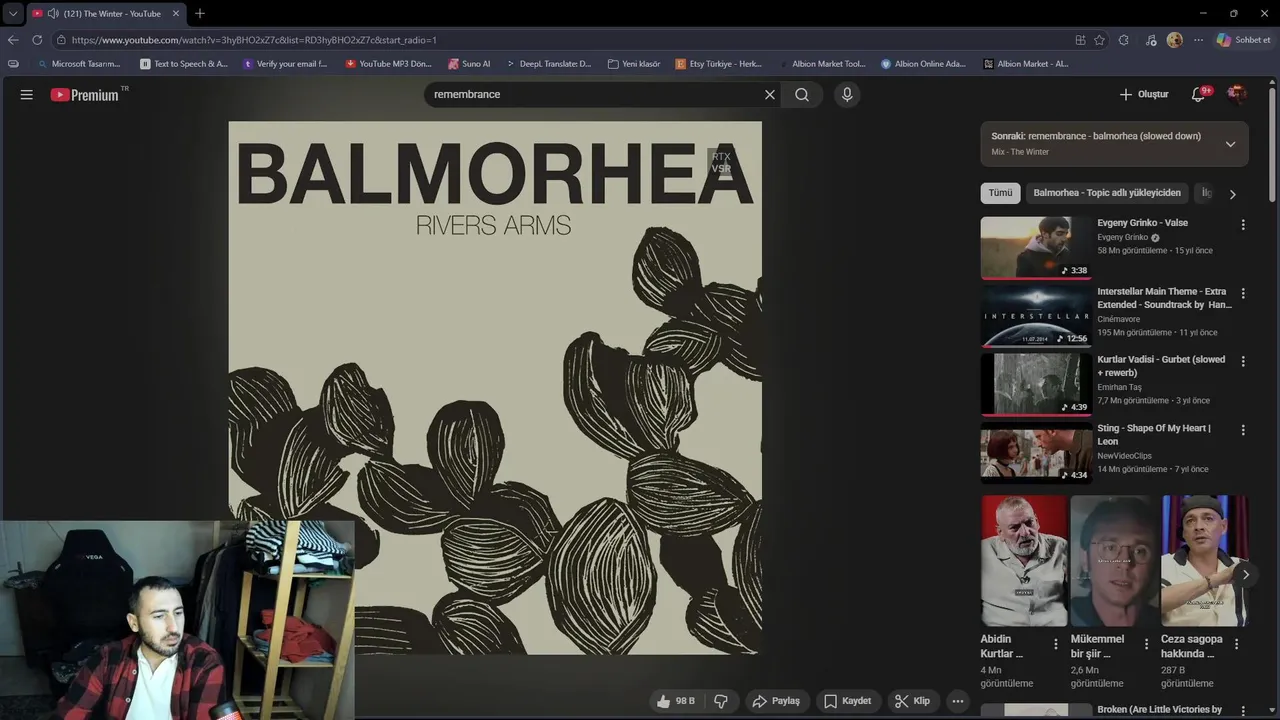Mute the tab via speaker icon
1280x720 pixels.
click(52, 14)
